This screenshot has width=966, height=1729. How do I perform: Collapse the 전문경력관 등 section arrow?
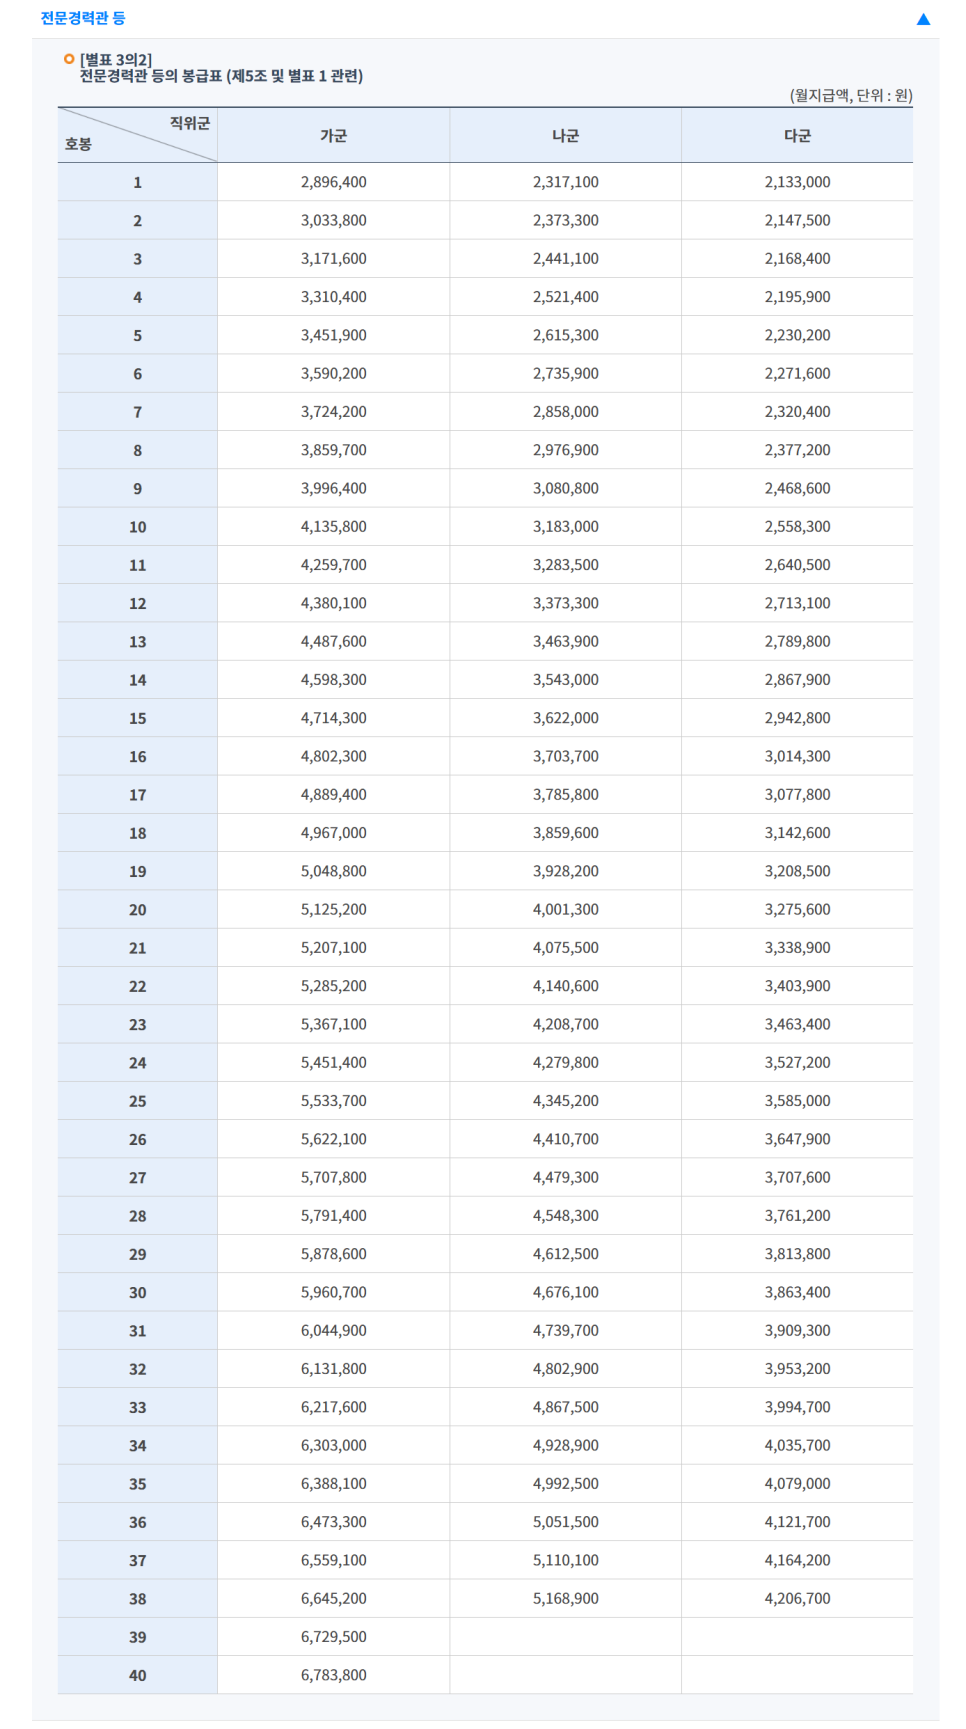pyautogui.click(x=923, y=19)
